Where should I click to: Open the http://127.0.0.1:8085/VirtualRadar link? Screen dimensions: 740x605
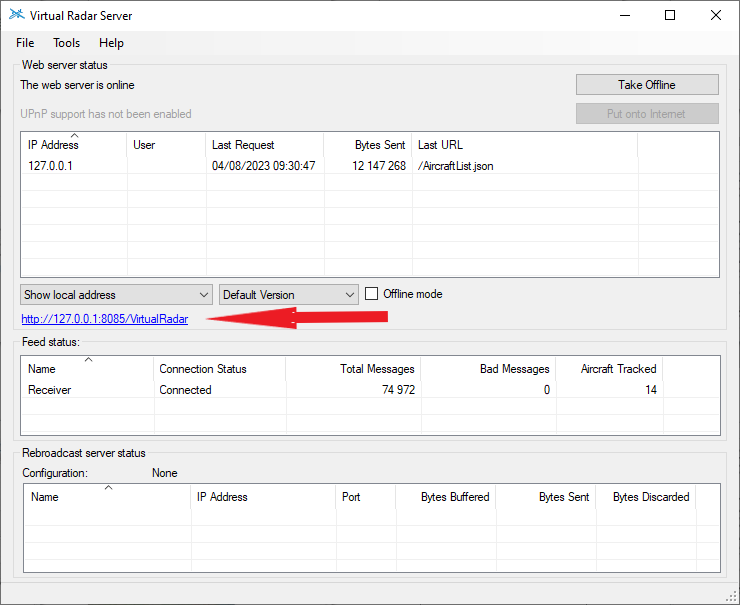105,319
